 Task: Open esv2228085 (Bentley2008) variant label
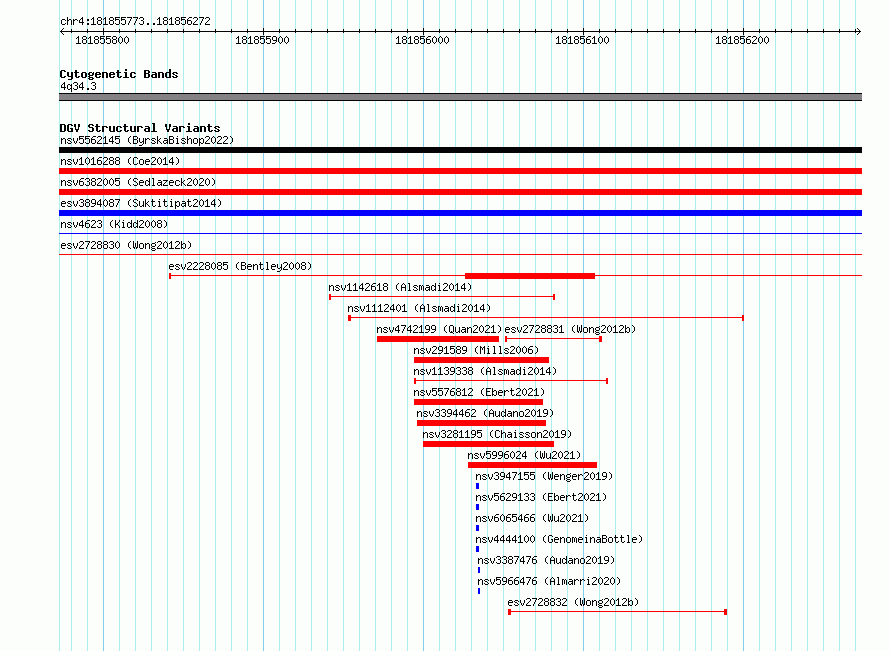pos(240,266)
